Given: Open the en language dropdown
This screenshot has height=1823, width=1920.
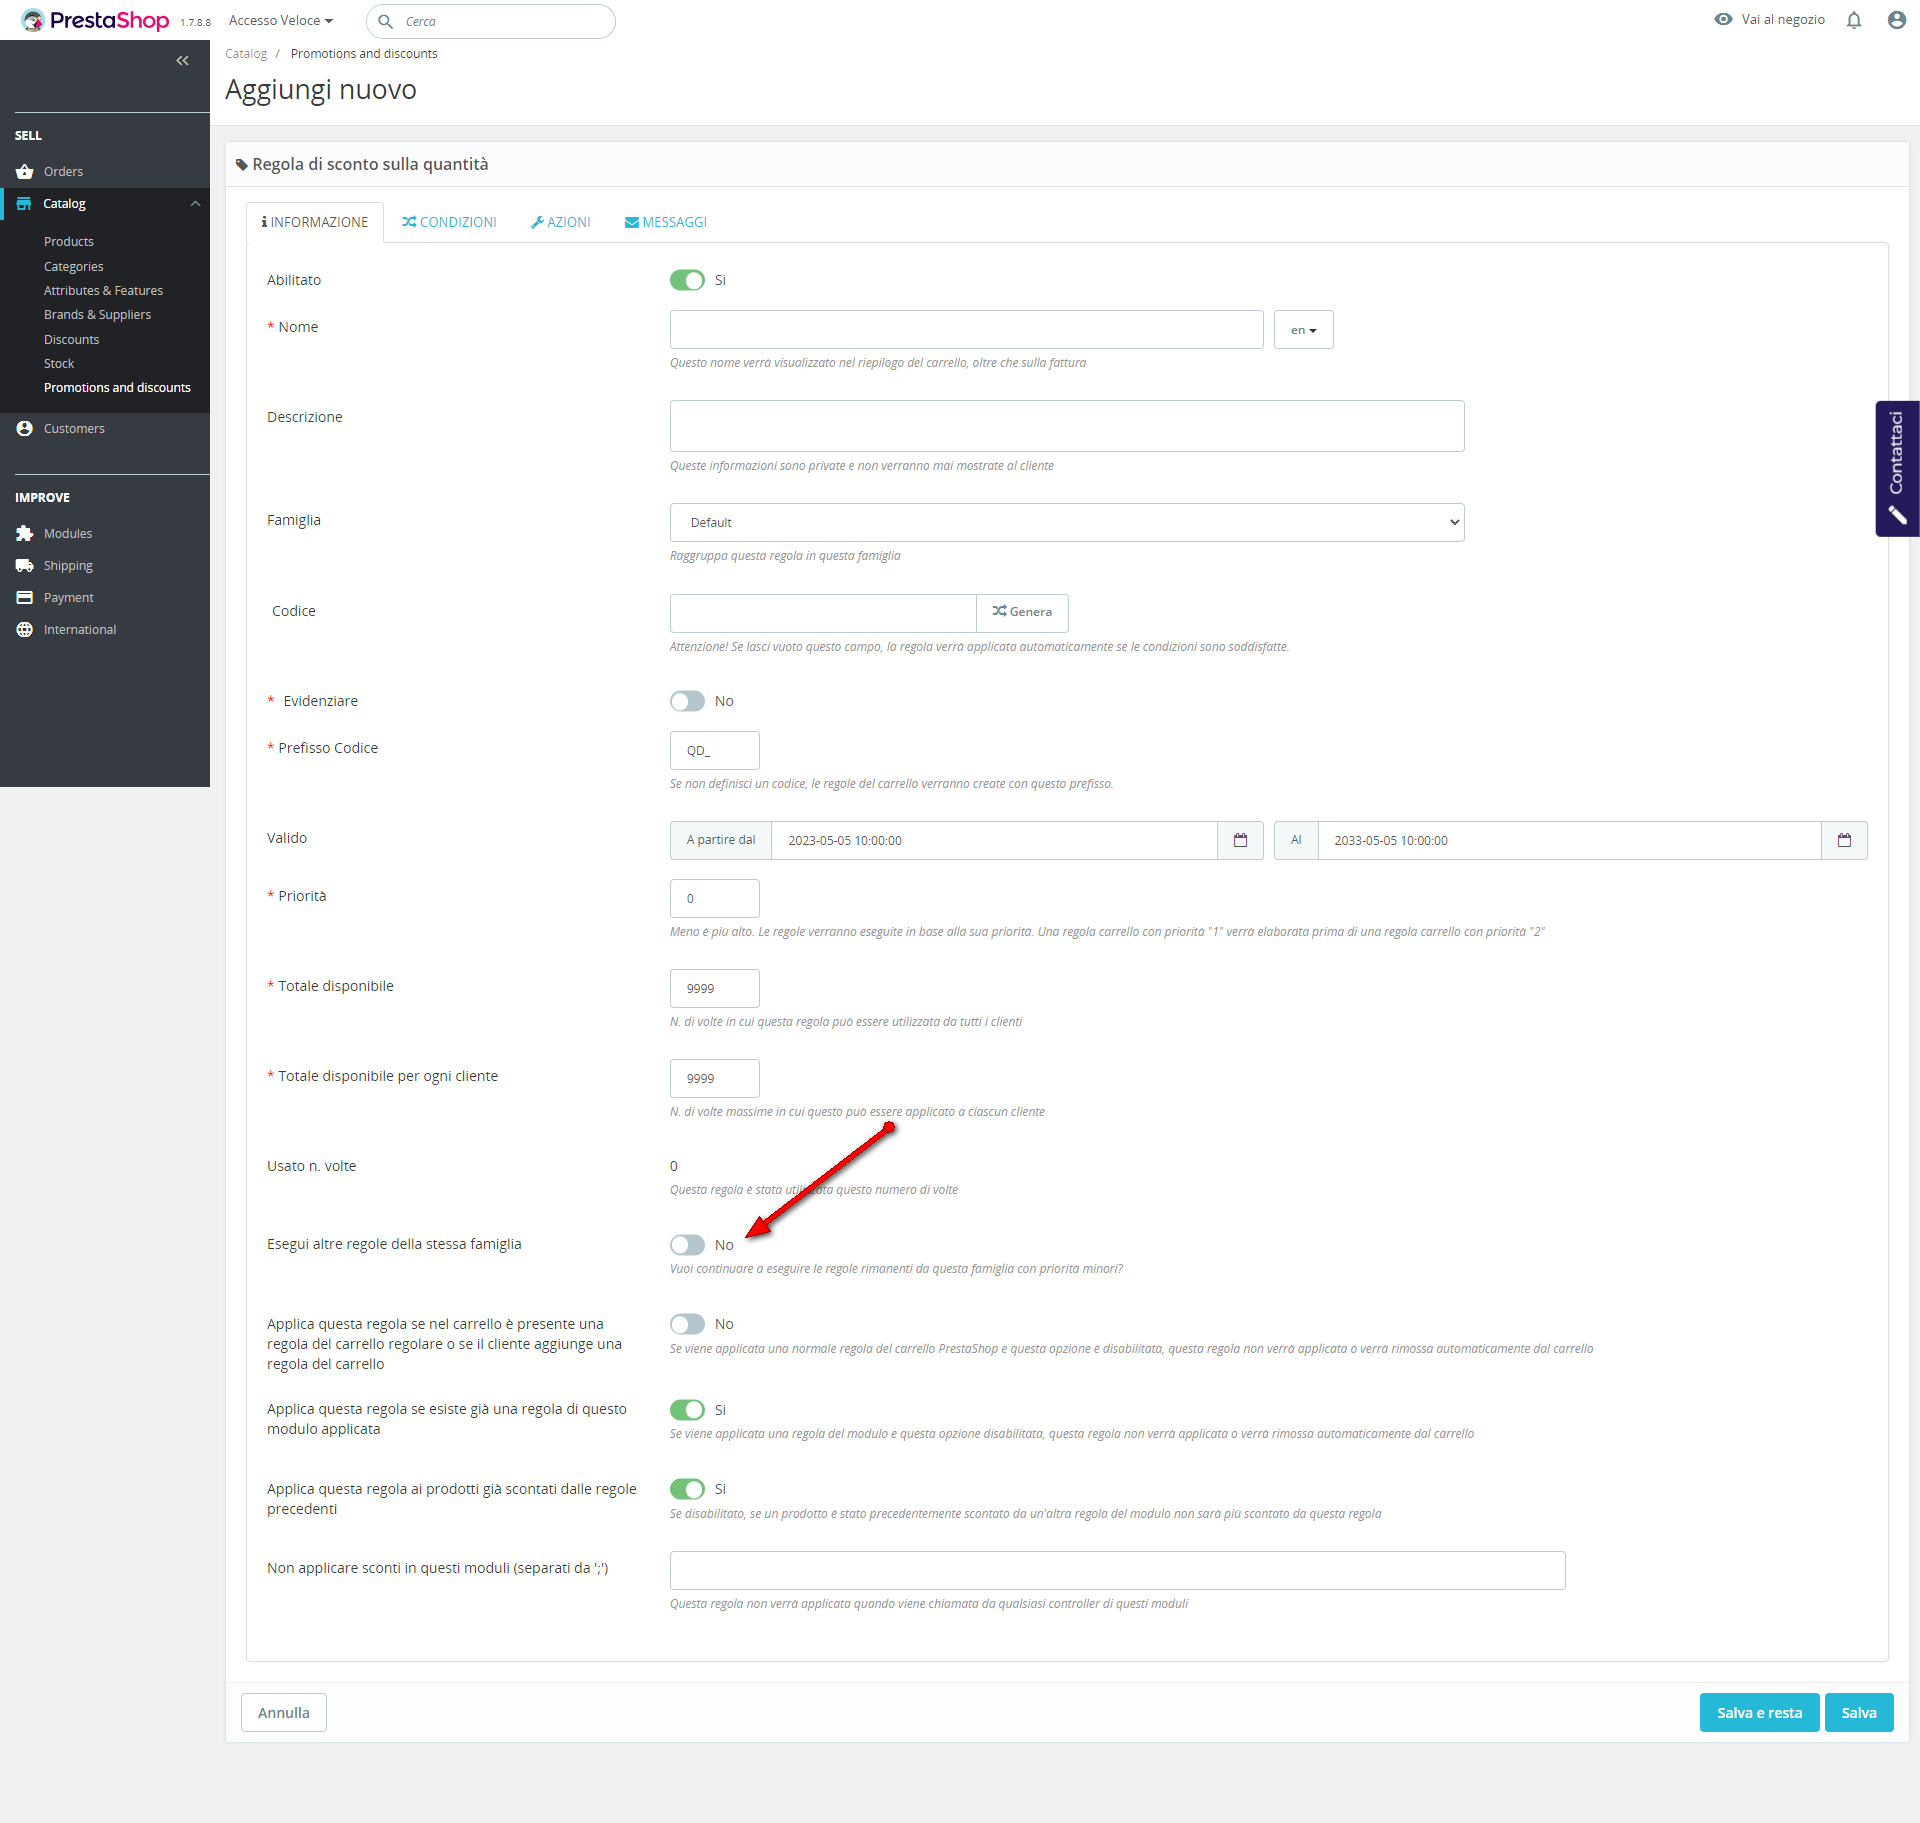Looking at the screenshot, I should tap(1303, 331).
